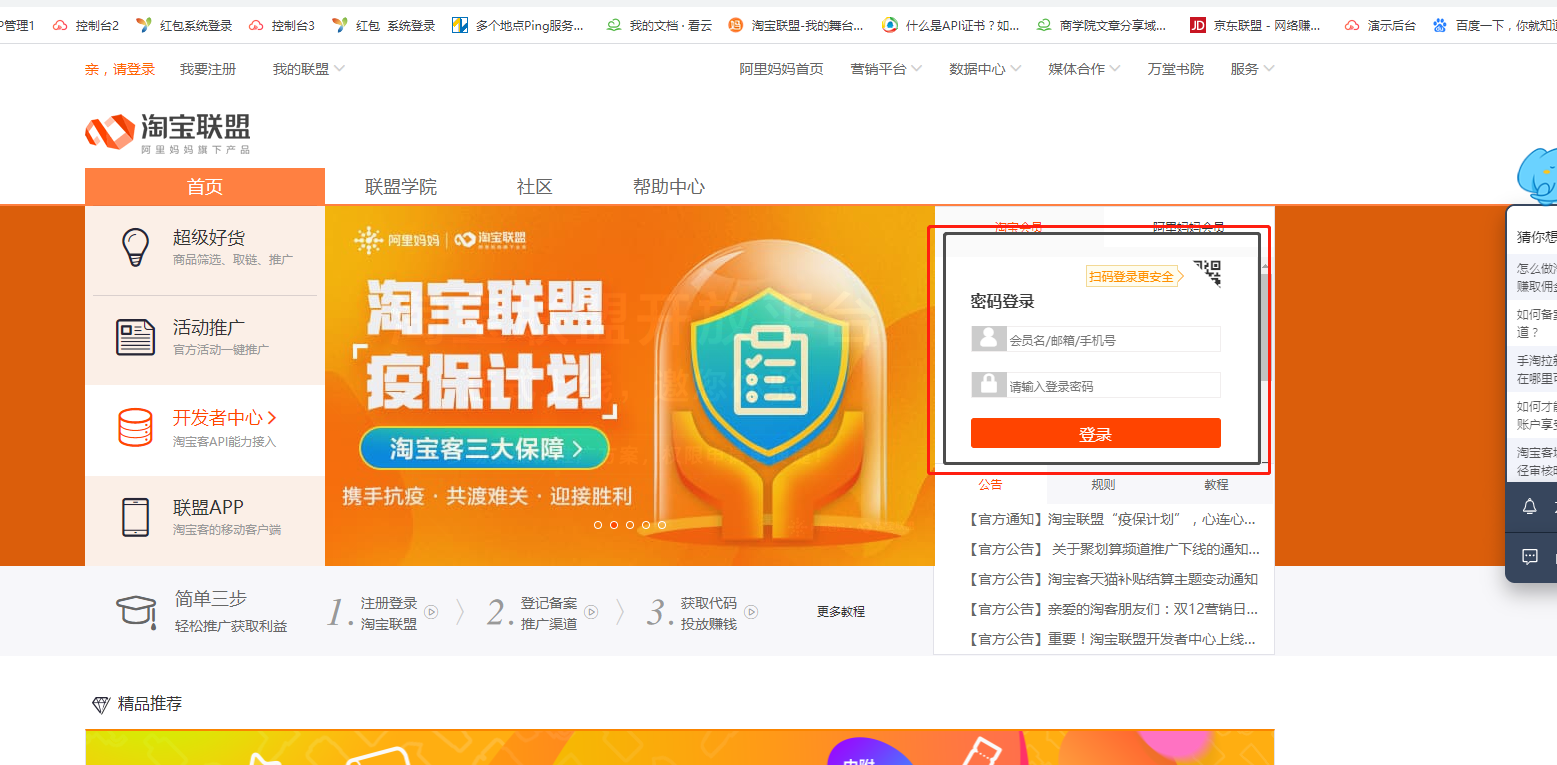Open the 百度一下 bookmark
The width and height of the screenshot is (1557, 765).
click(1494, 25)
